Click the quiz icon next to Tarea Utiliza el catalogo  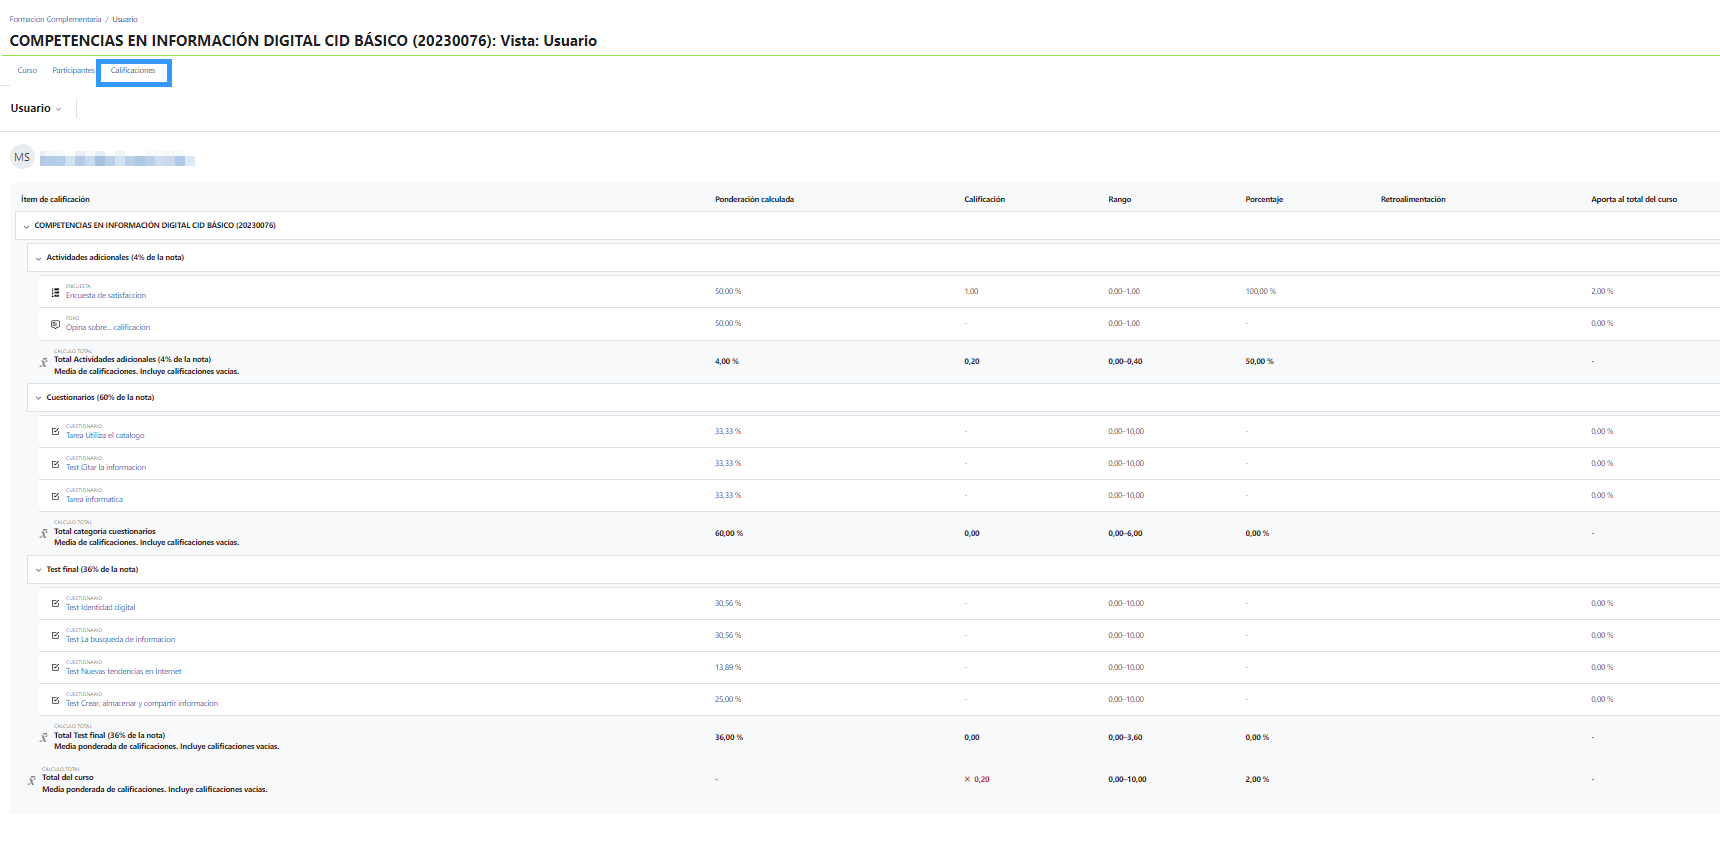(x=55, y=432)
